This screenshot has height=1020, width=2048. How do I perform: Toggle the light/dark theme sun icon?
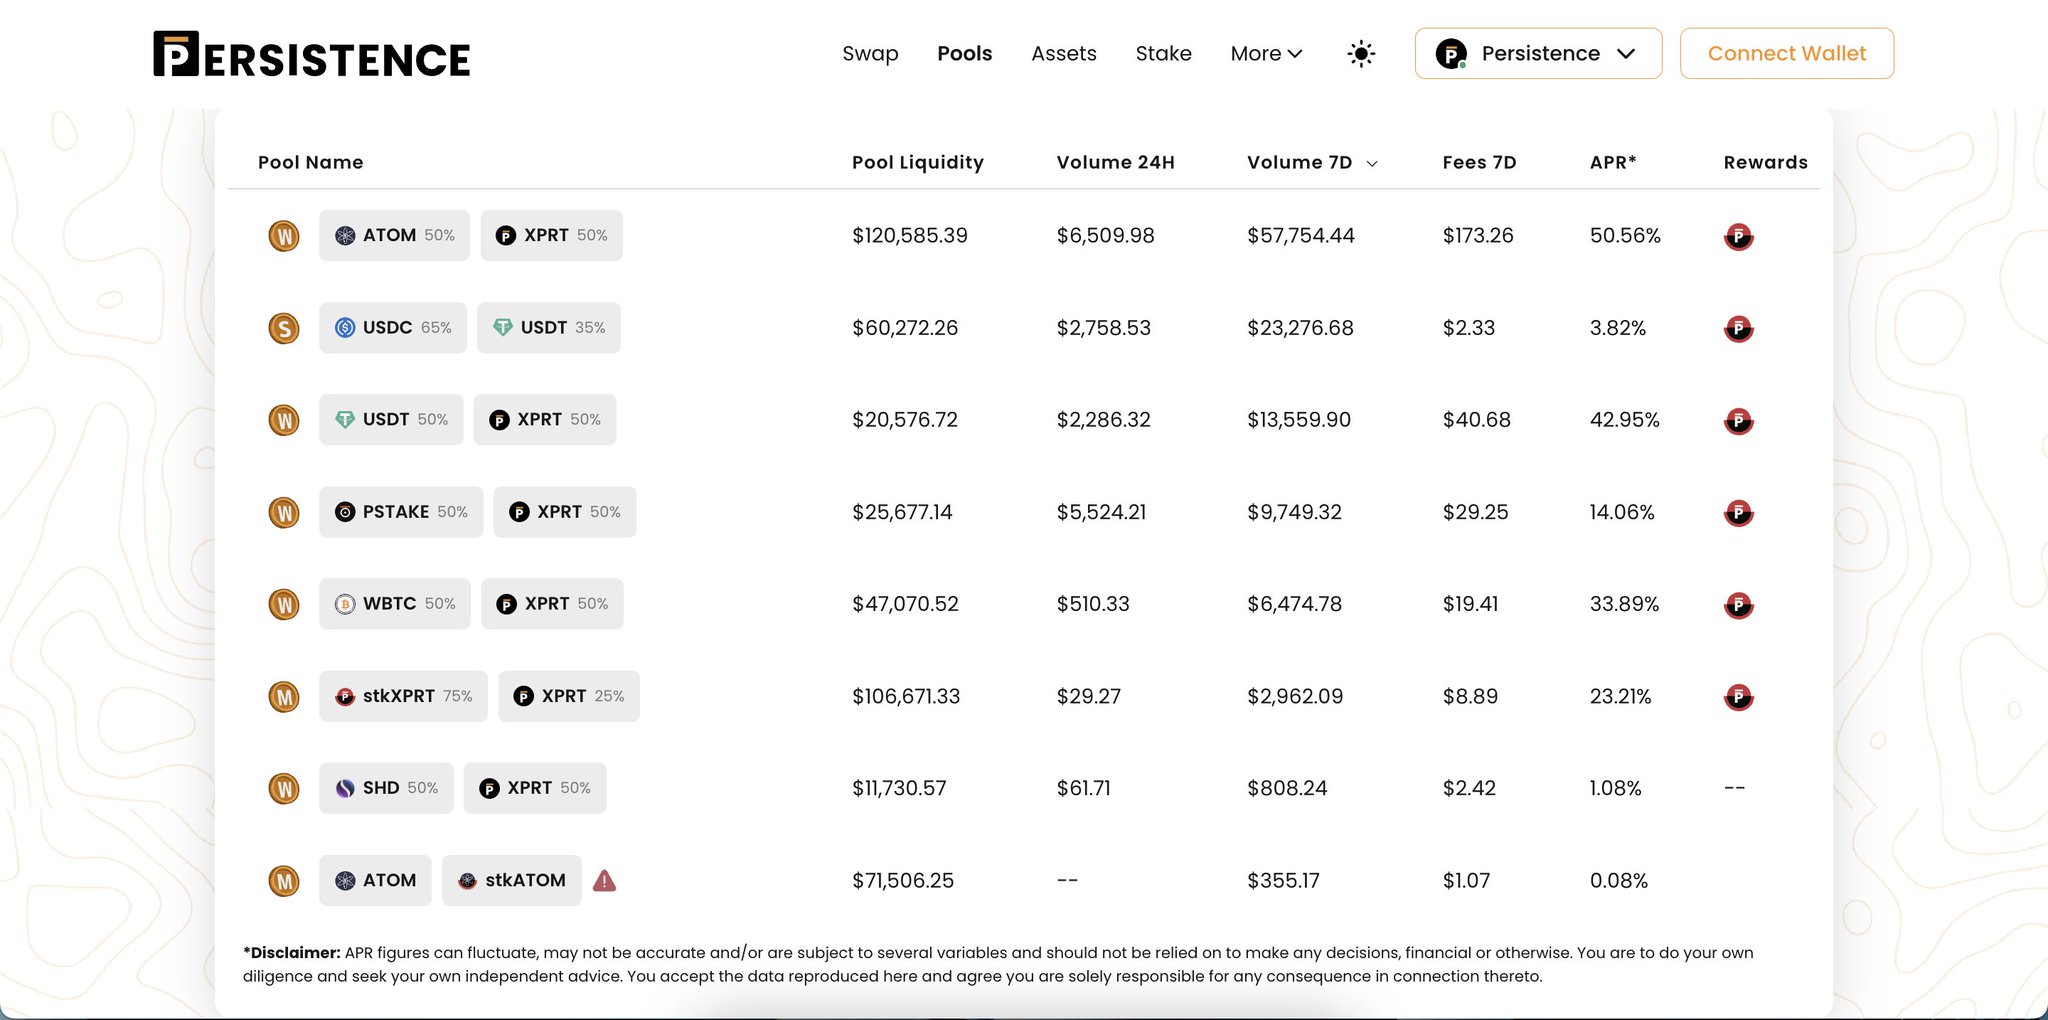click(x=1361, y=54)
